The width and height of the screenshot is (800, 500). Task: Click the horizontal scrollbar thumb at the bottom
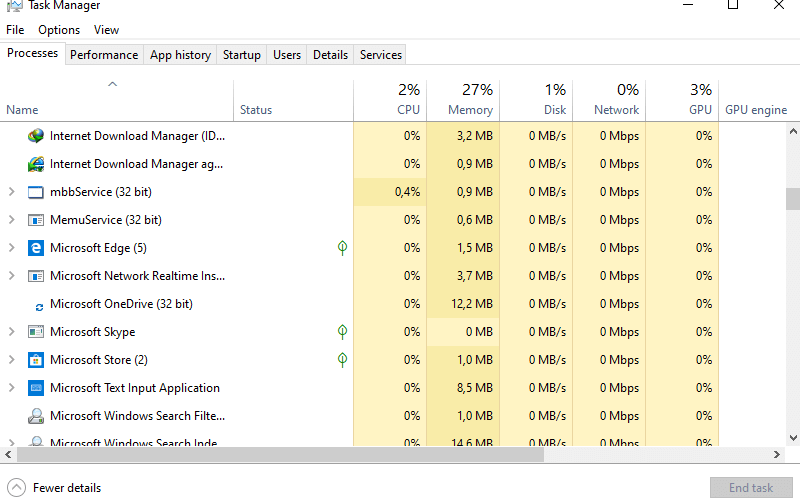tap(281, 454)
